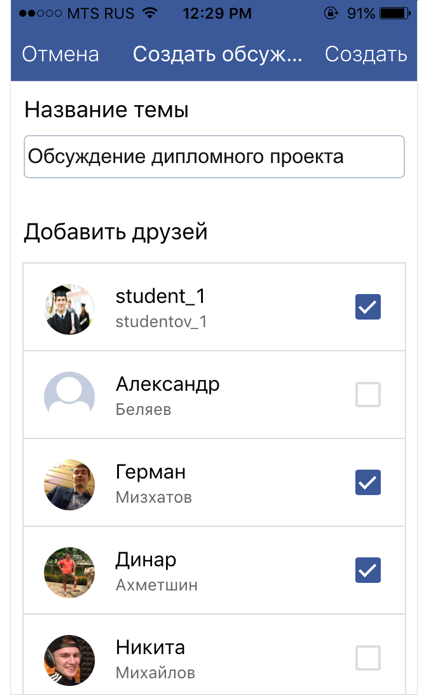Tap the Wi-Fi status icon
Screen dimensions: 428x695
(151, 13)
